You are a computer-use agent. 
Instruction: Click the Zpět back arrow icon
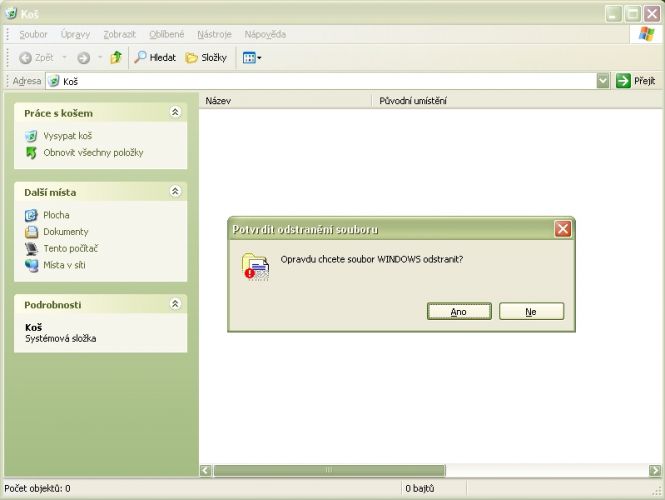(x=25, y=58)
